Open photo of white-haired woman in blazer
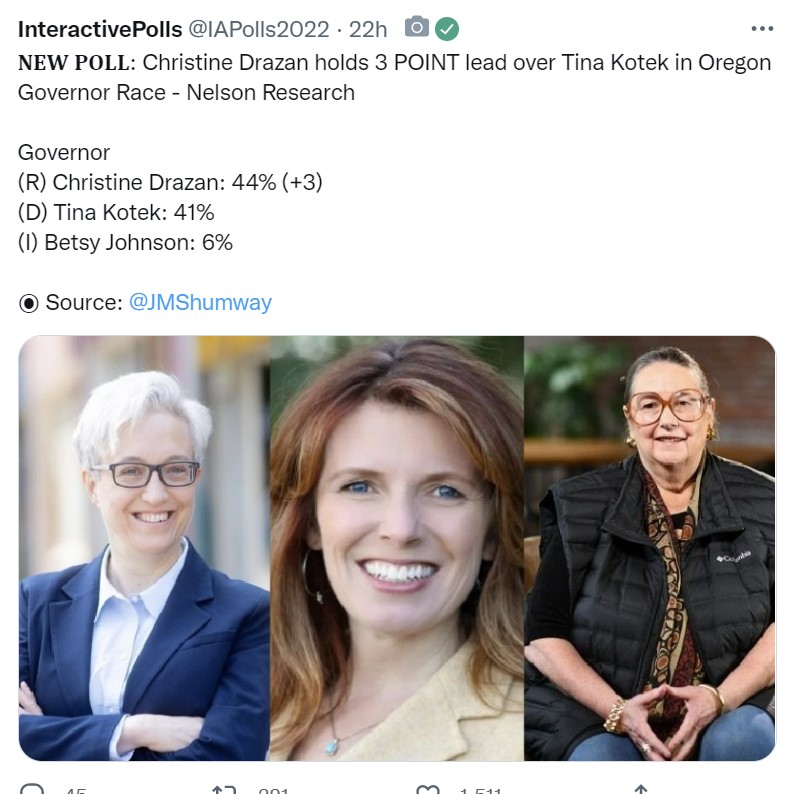 pyautogui.click(x=144, y=548)
